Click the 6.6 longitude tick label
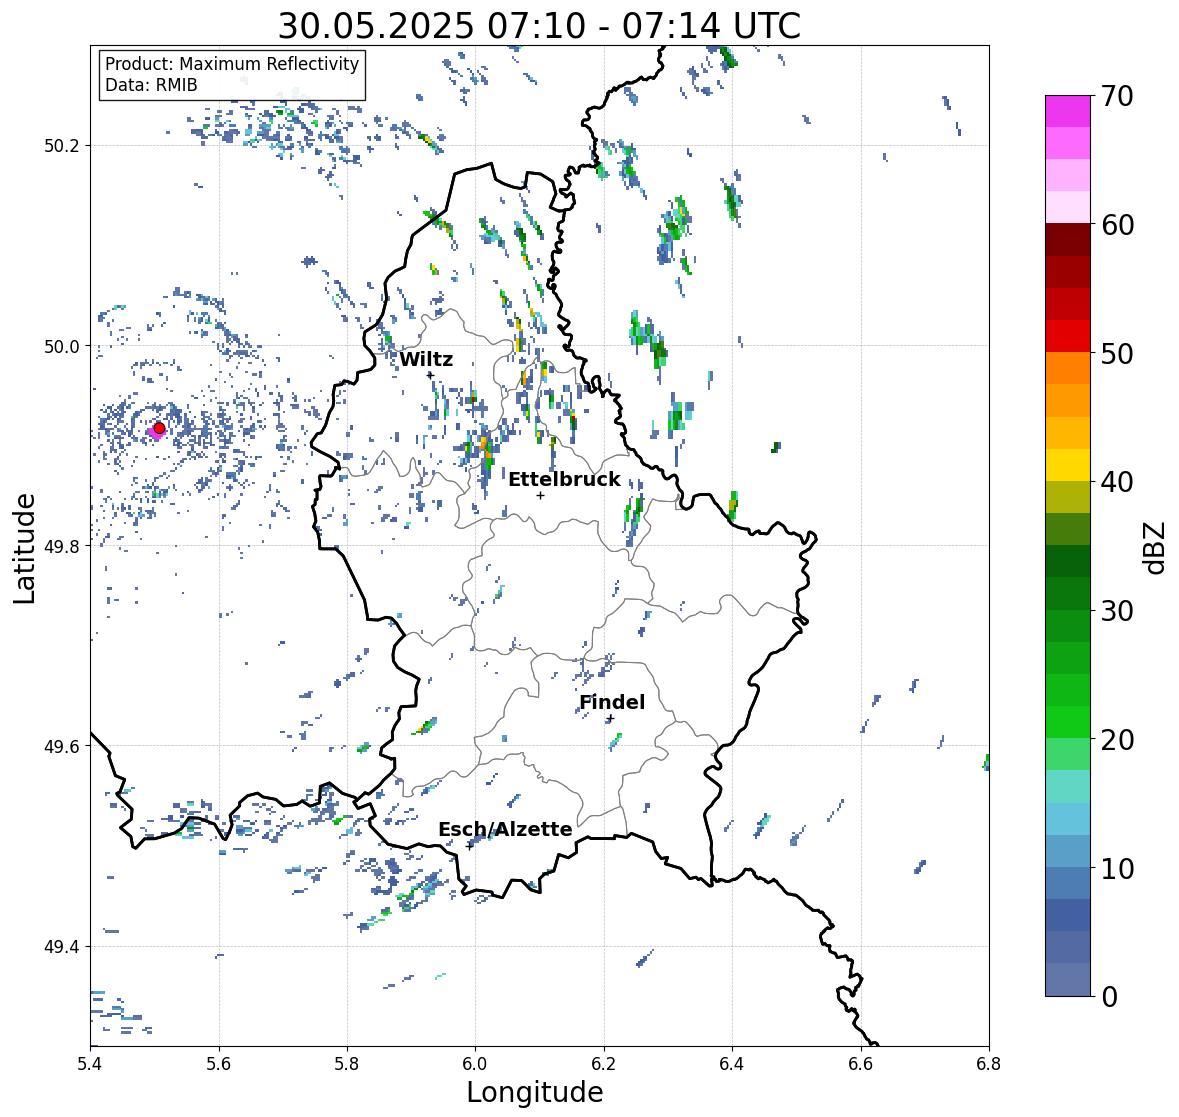This screenshot has height=1117, width=1179. pos(861,1063)
